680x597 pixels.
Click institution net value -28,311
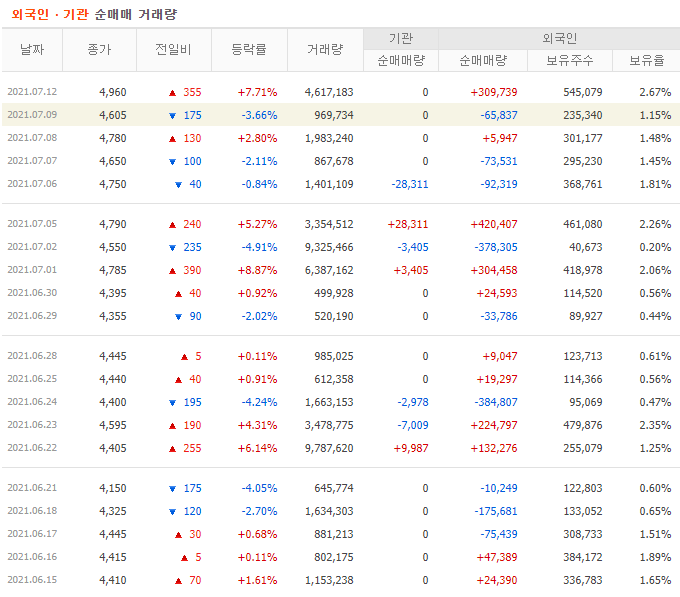tap(410, 184)
